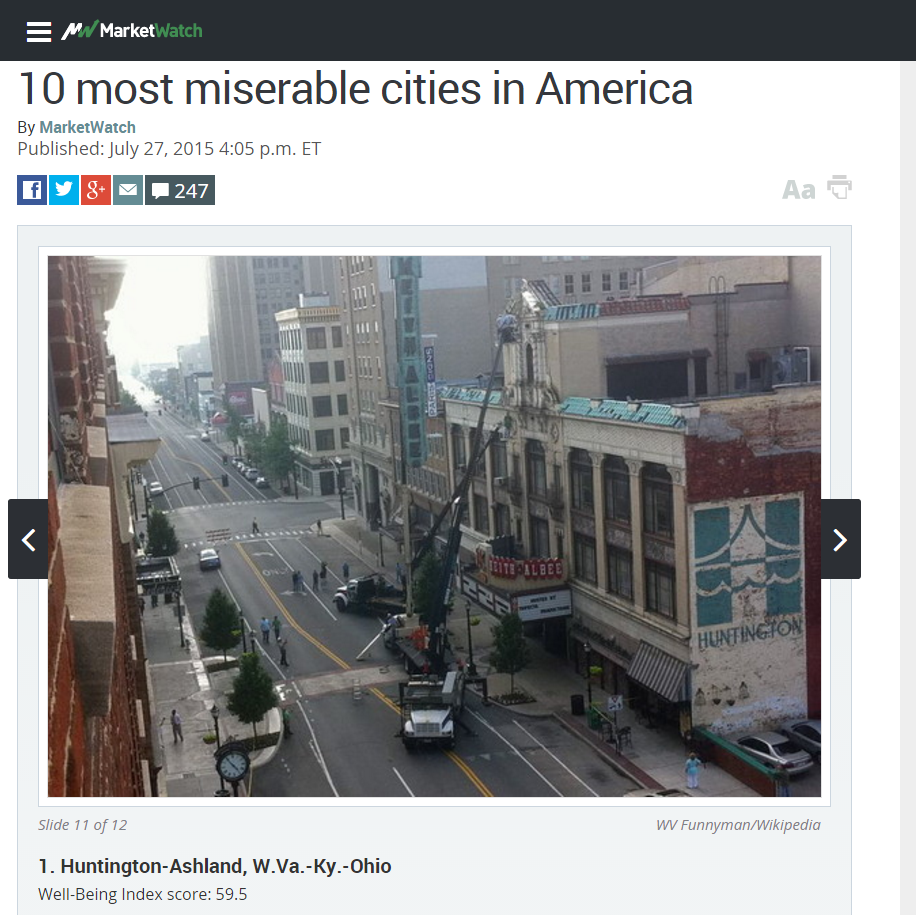Advance to the next slide arrow
916x915 pixels.
(x=841, y=539)
